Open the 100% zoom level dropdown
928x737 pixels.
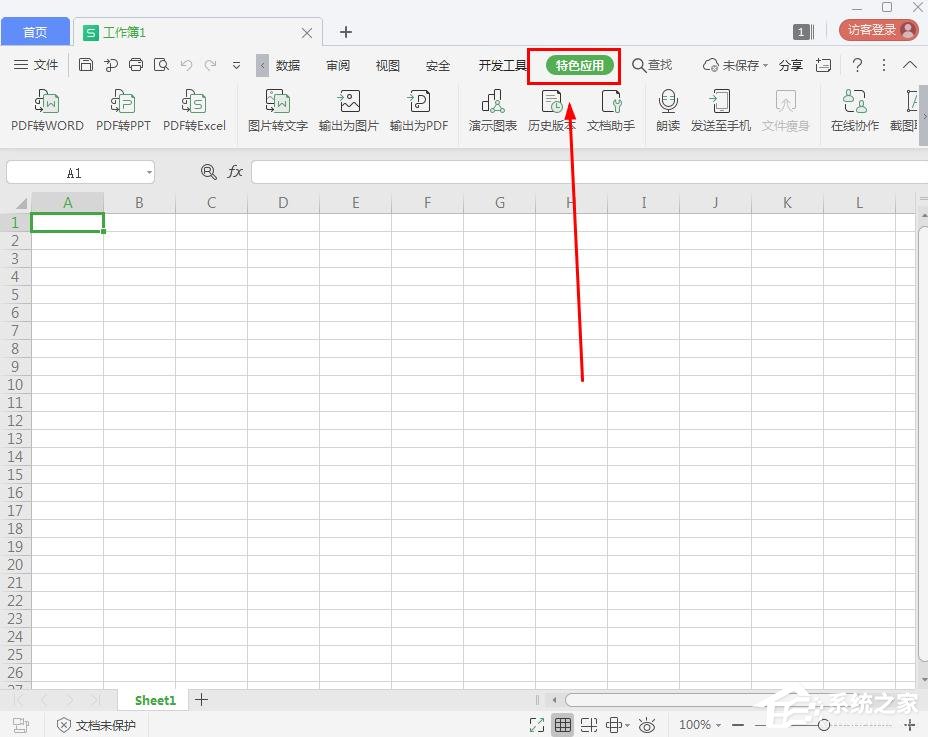point(700,725)
